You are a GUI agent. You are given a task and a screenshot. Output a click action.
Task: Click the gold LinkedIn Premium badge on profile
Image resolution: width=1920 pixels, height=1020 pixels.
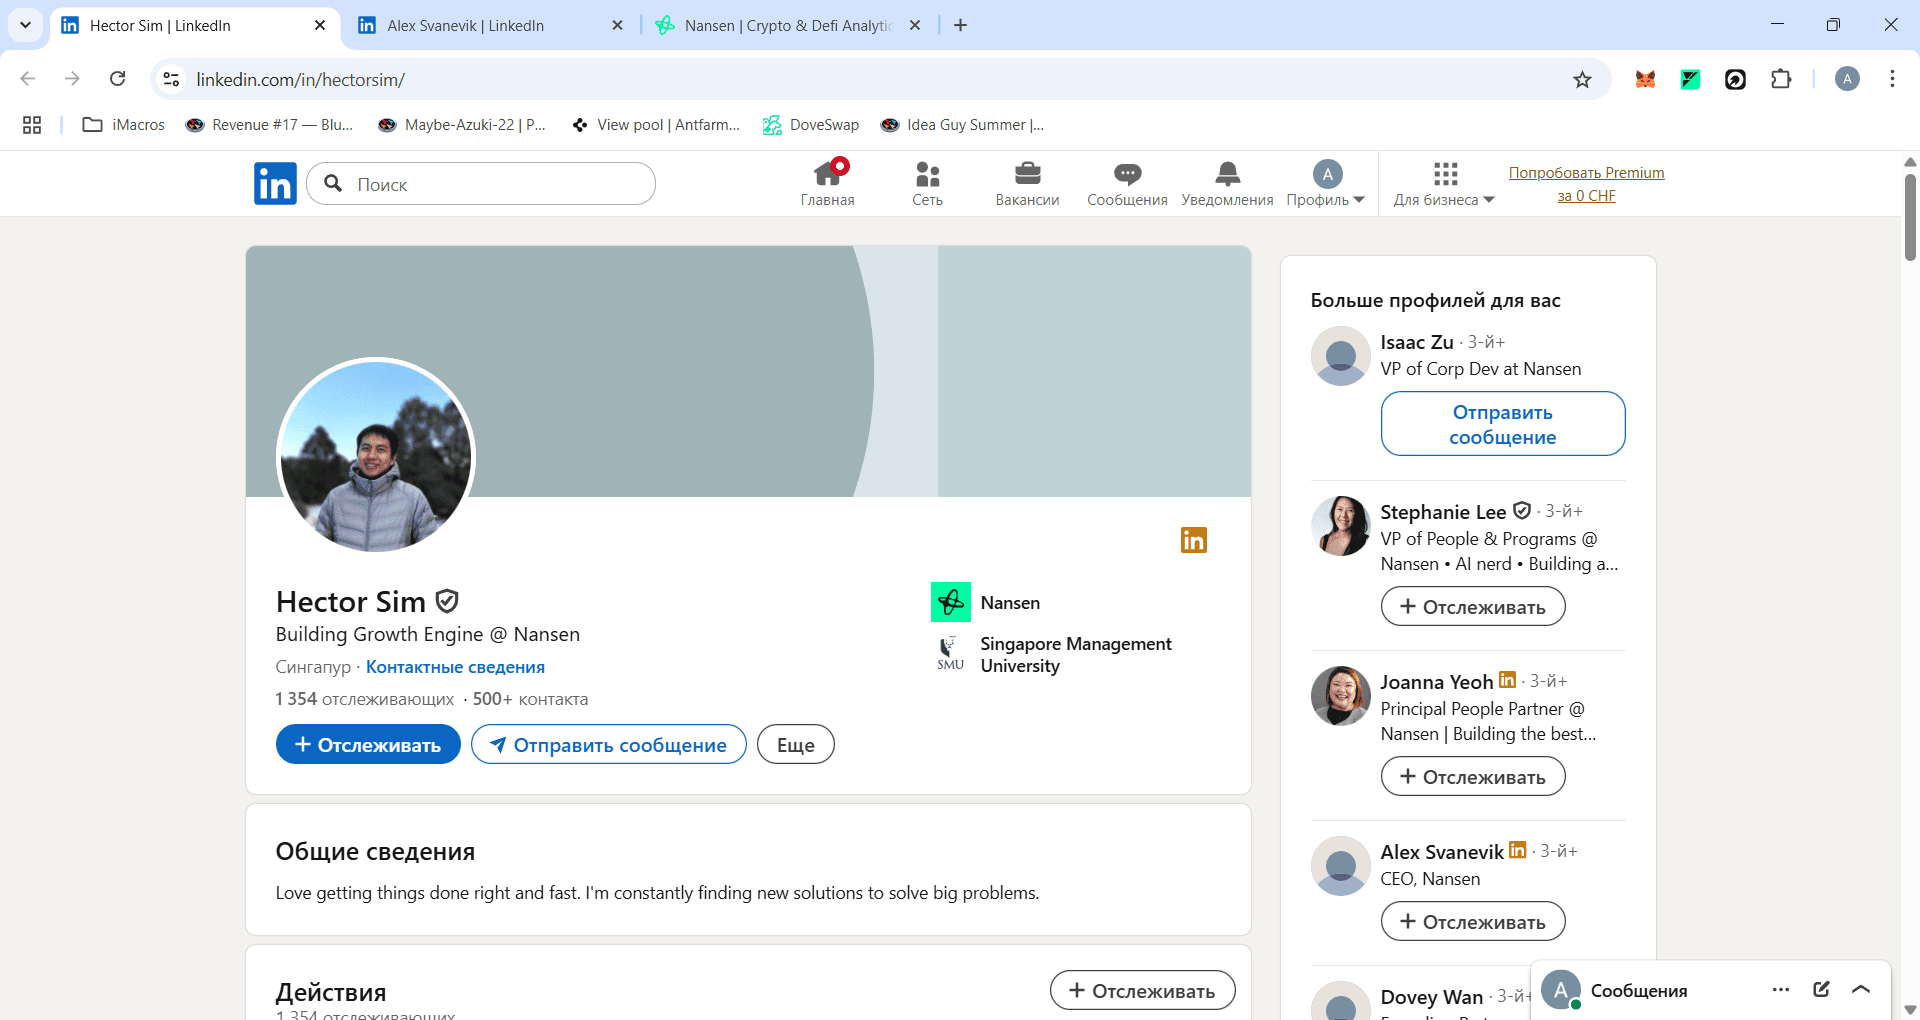[x=1194, y=540]
